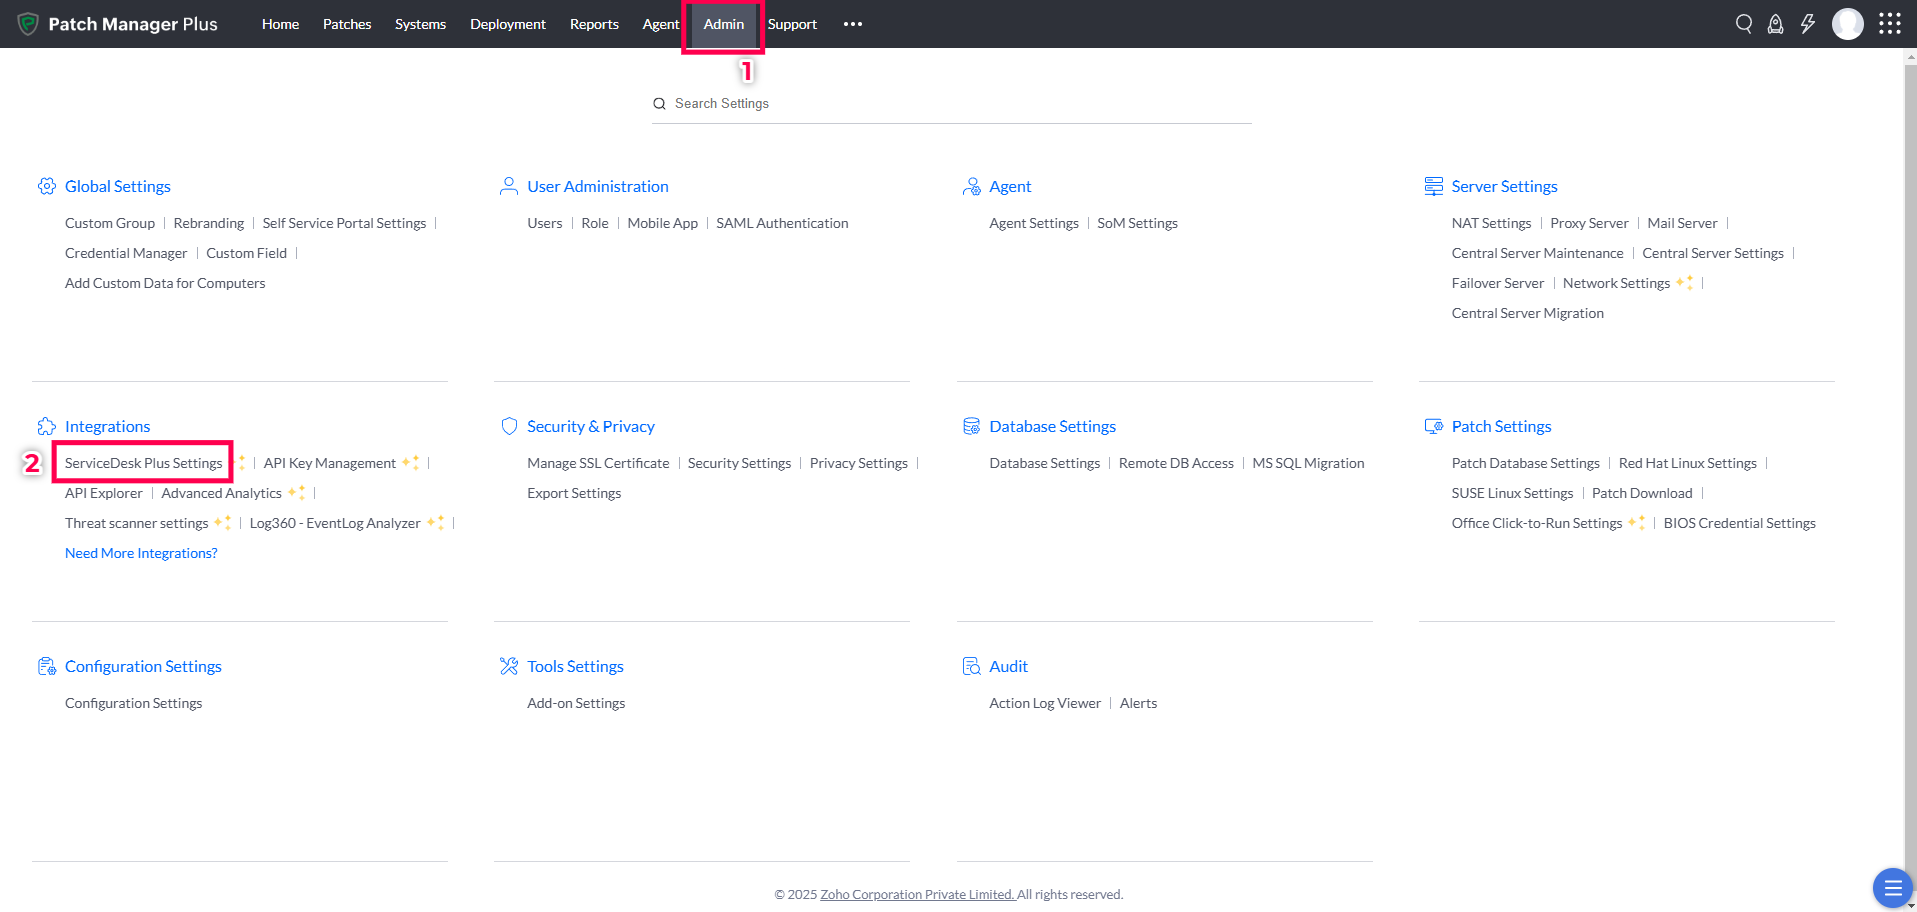Open the Zoho Corporation Private Limited link
1917x912 pixels.
917,895
